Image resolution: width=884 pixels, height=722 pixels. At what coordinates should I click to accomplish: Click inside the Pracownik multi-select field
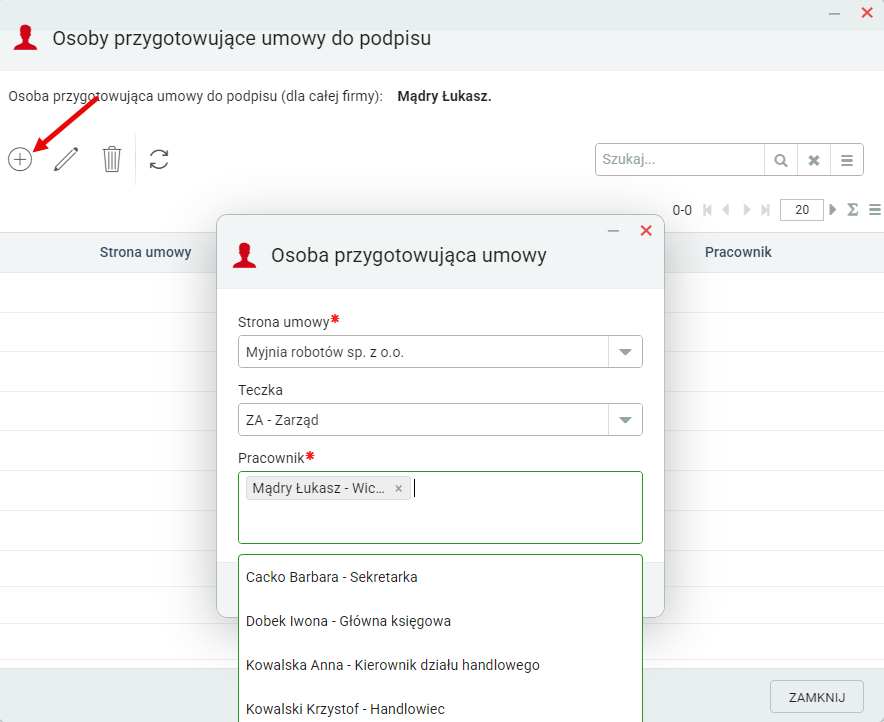pos(440,508)
